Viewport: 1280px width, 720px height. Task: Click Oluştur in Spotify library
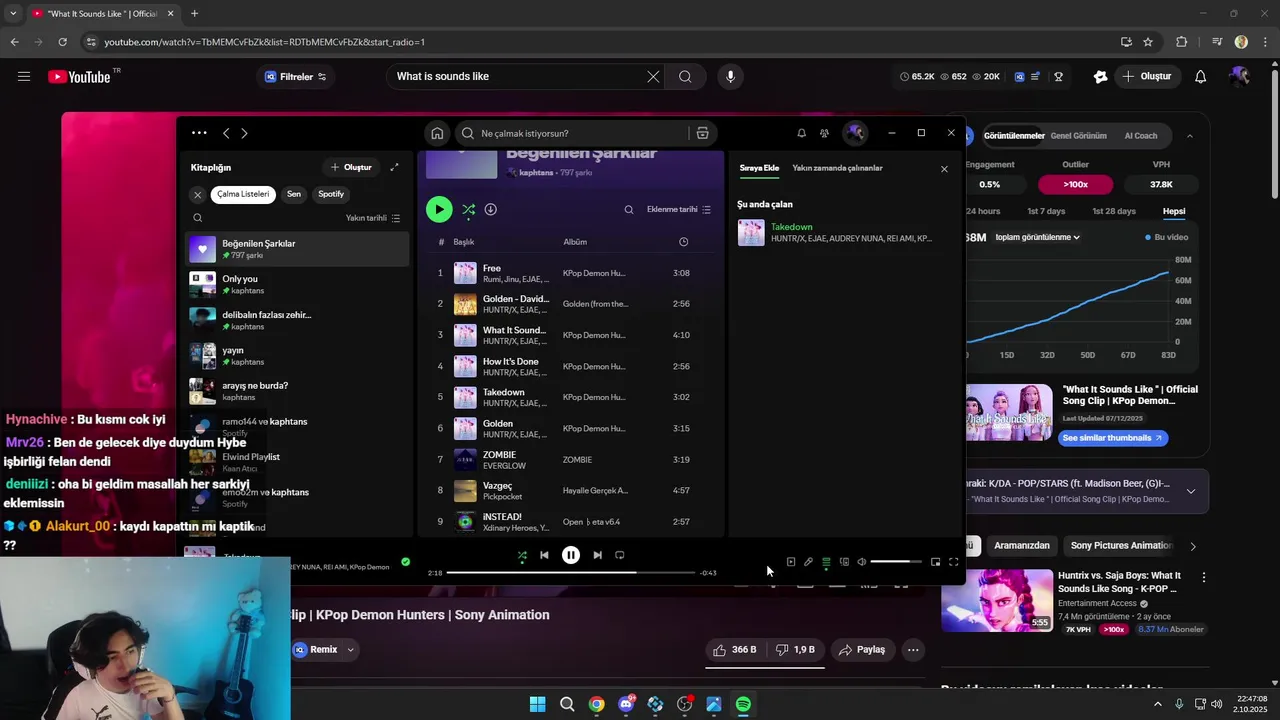(351, 167)
